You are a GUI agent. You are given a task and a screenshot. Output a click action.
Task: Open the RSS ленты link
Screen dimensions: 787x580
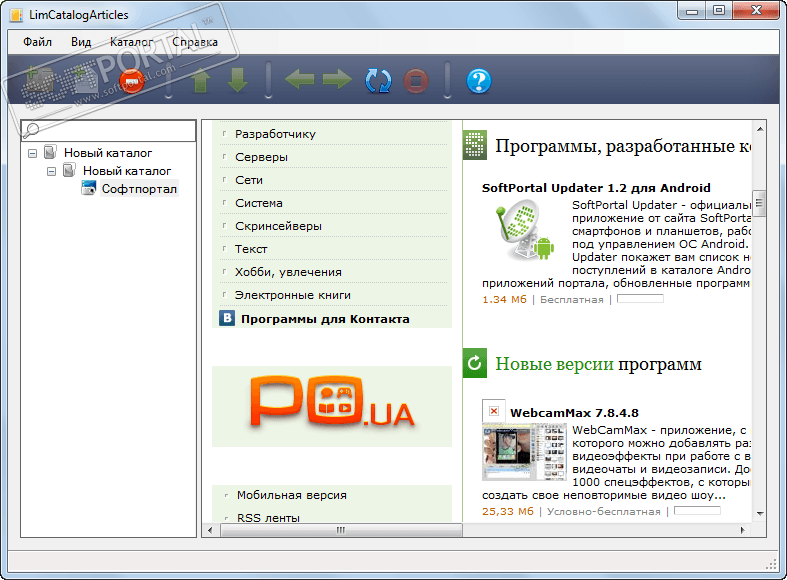coord(269,518)
